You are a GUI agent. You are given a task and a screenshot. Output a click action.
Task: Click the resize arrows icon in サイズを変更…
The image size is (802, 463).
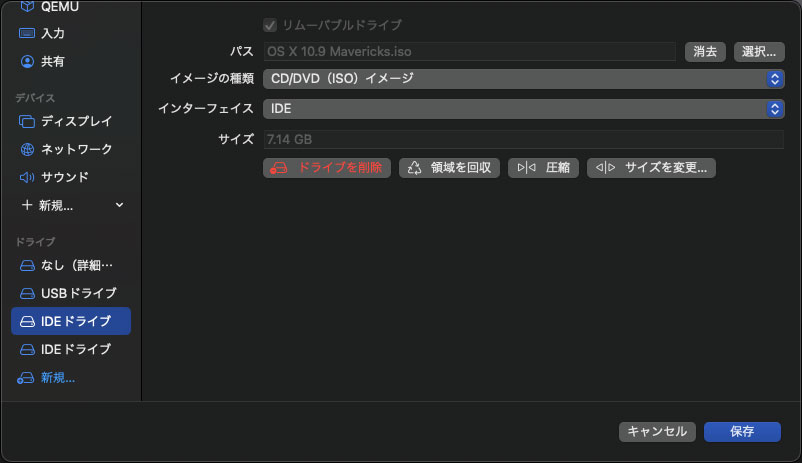606,167
